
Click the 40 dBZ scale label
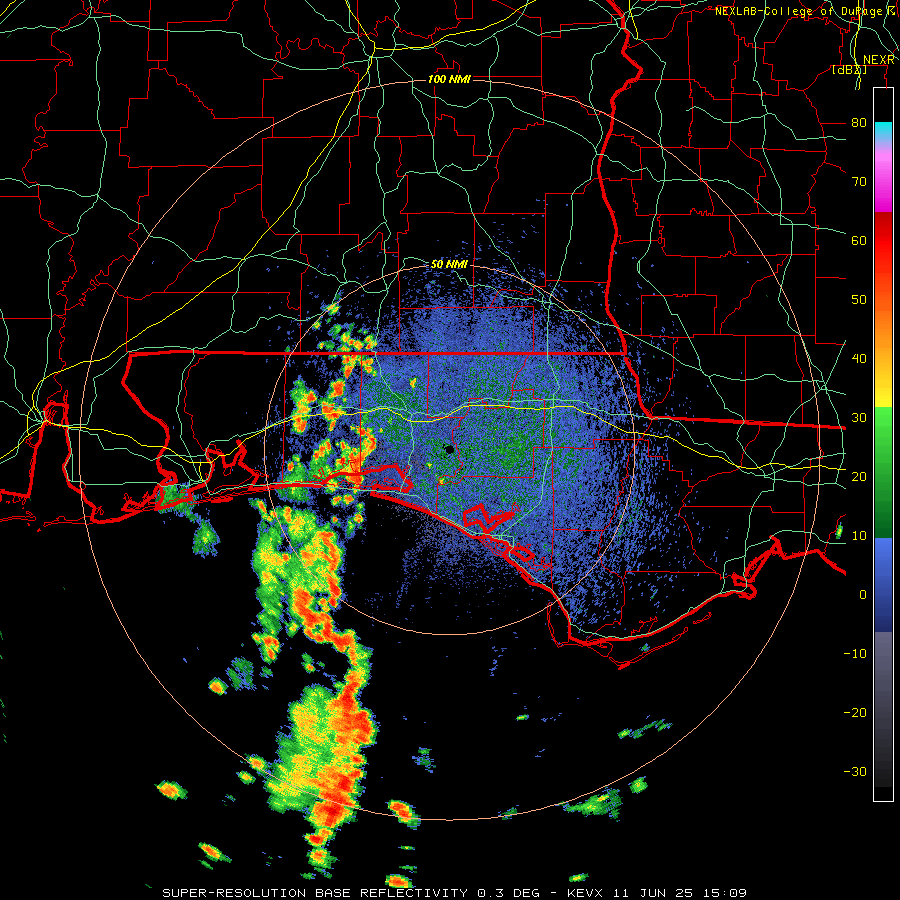coord(859,358)
